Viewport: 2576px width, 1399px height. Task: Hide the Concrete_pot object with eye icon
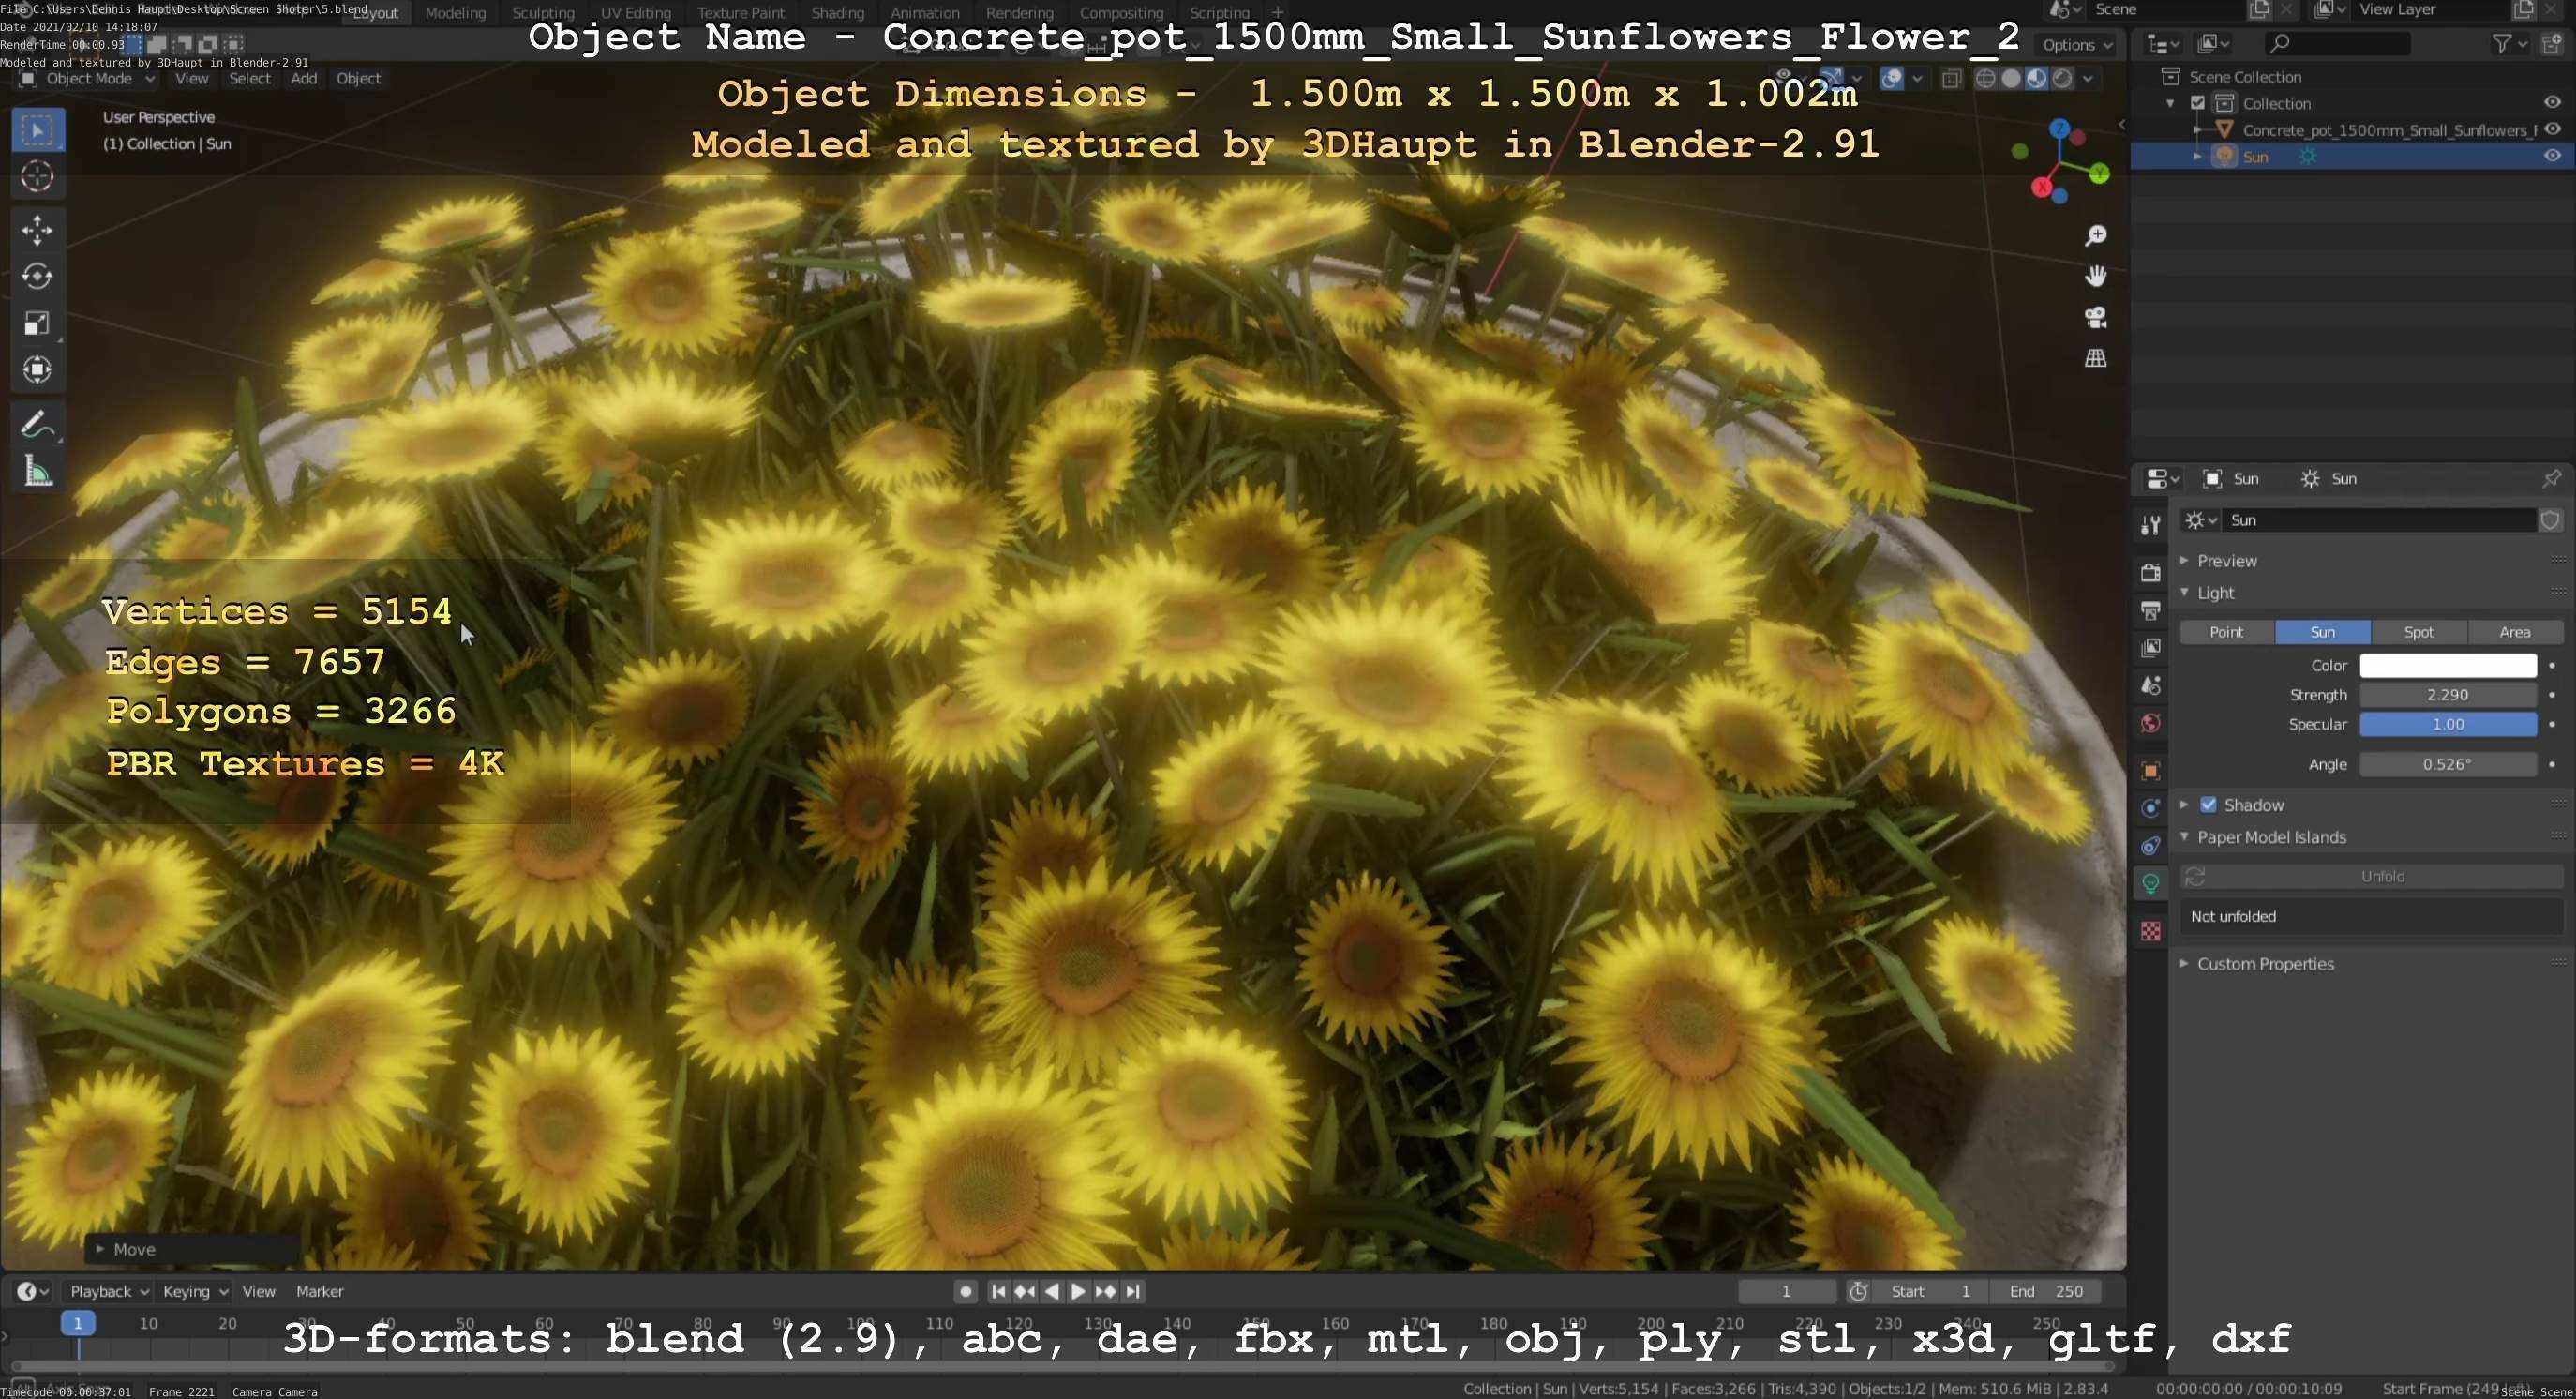2552,129
